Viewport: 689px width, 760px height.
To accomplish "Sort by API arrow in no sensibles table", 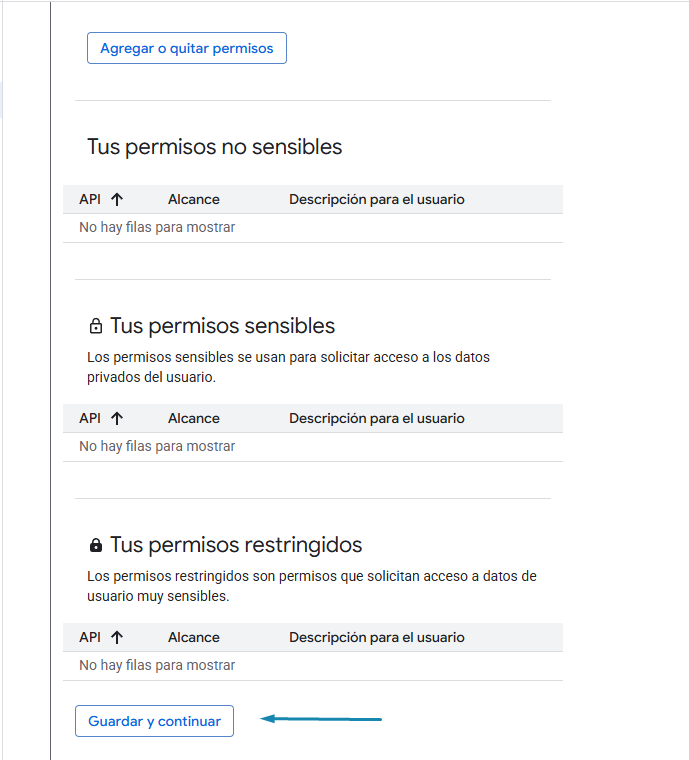I will (x=117, y=199).
